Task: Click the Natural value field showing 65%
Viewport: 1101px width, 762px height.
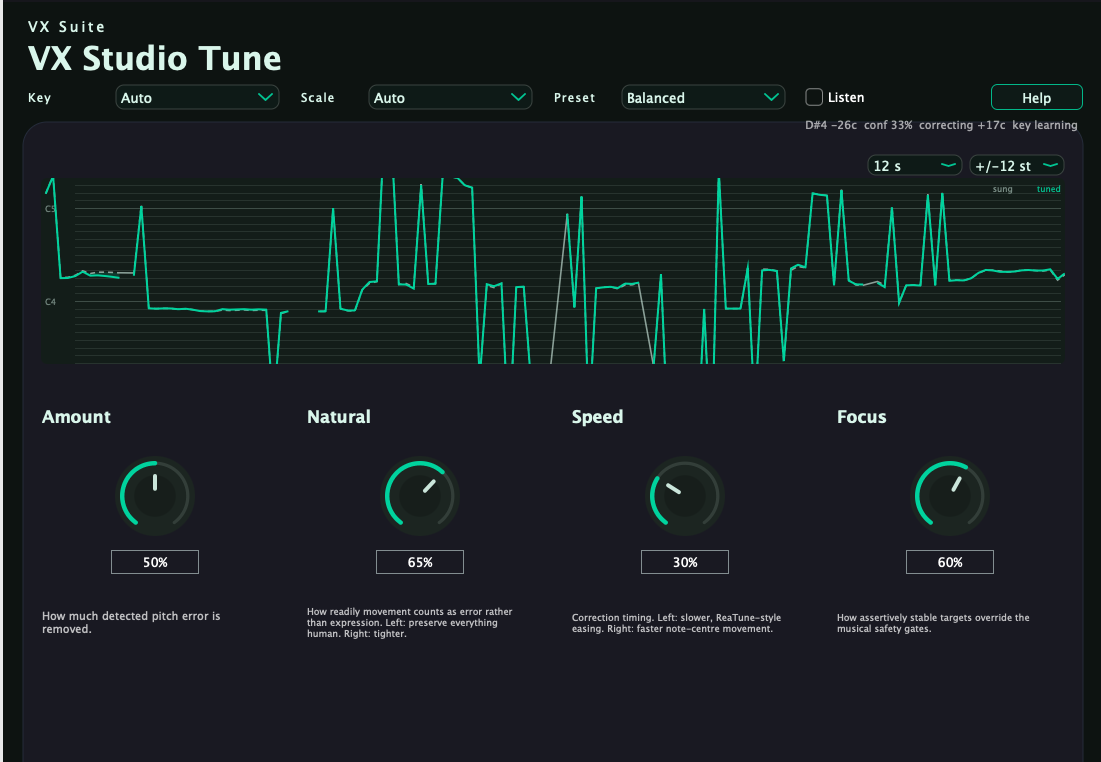Action: (420, 562)
